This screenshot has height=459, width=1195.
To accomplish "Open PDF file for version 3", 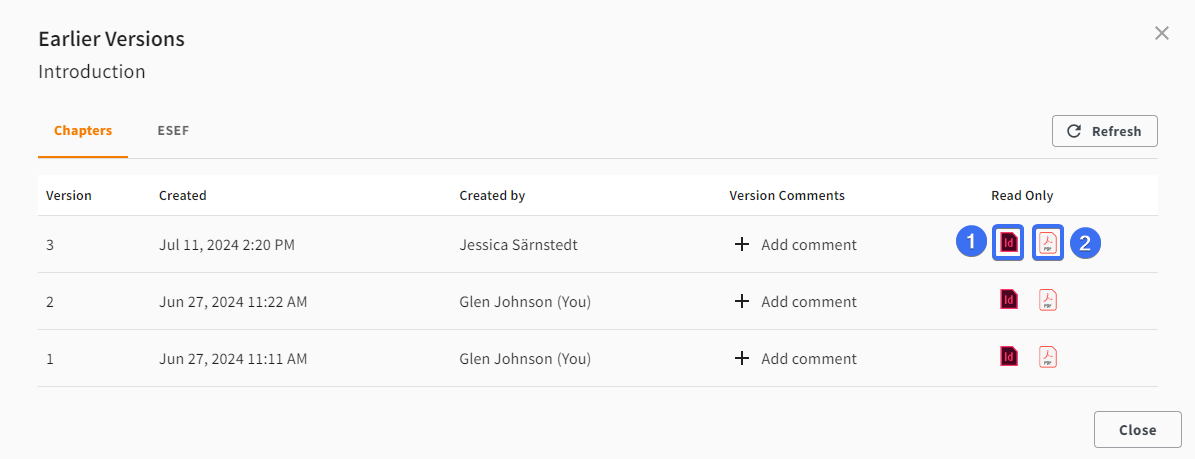I will click(x=1048, y=243).
